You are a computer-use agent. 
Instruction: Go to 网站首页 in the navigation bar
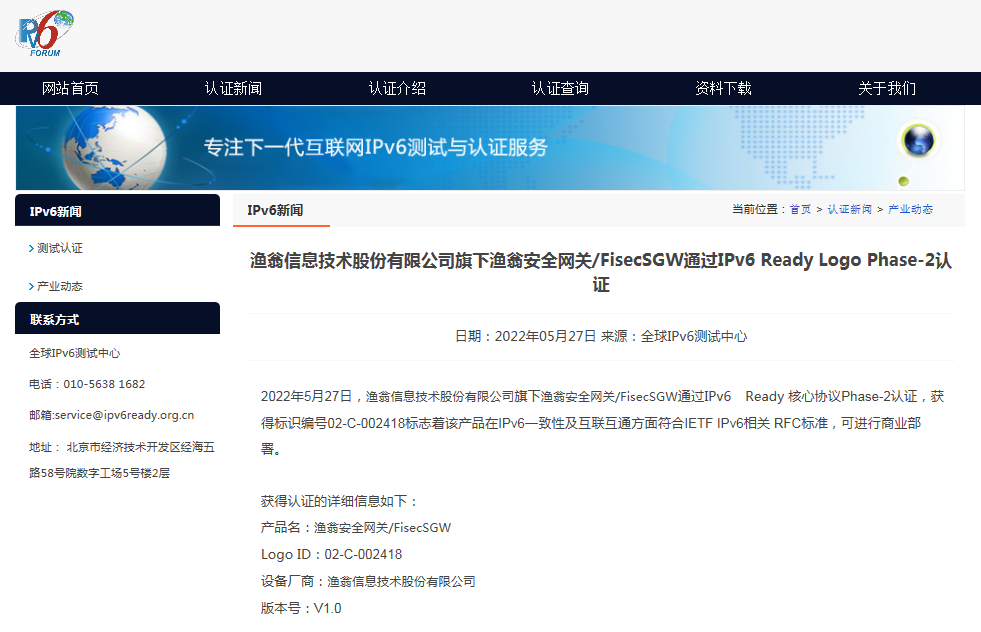pos(70,88)
